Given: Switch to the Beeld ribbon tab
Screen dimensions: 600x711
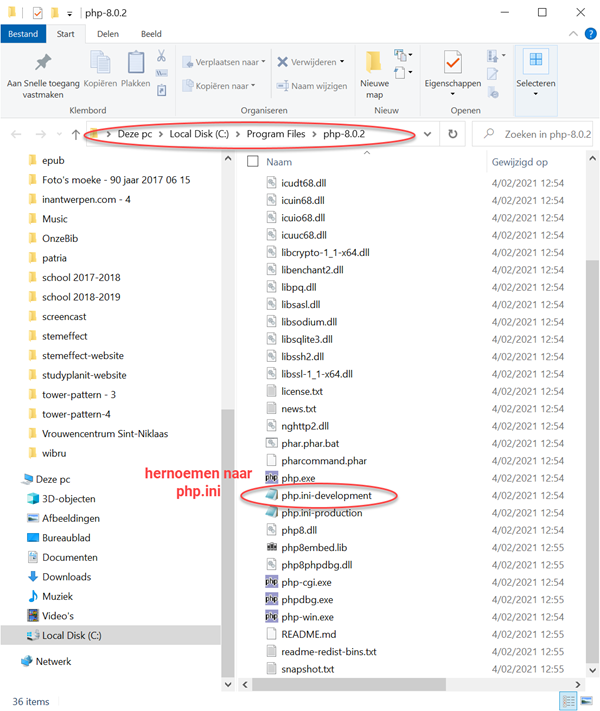Looking at the screenshot, I should point(151,34).
